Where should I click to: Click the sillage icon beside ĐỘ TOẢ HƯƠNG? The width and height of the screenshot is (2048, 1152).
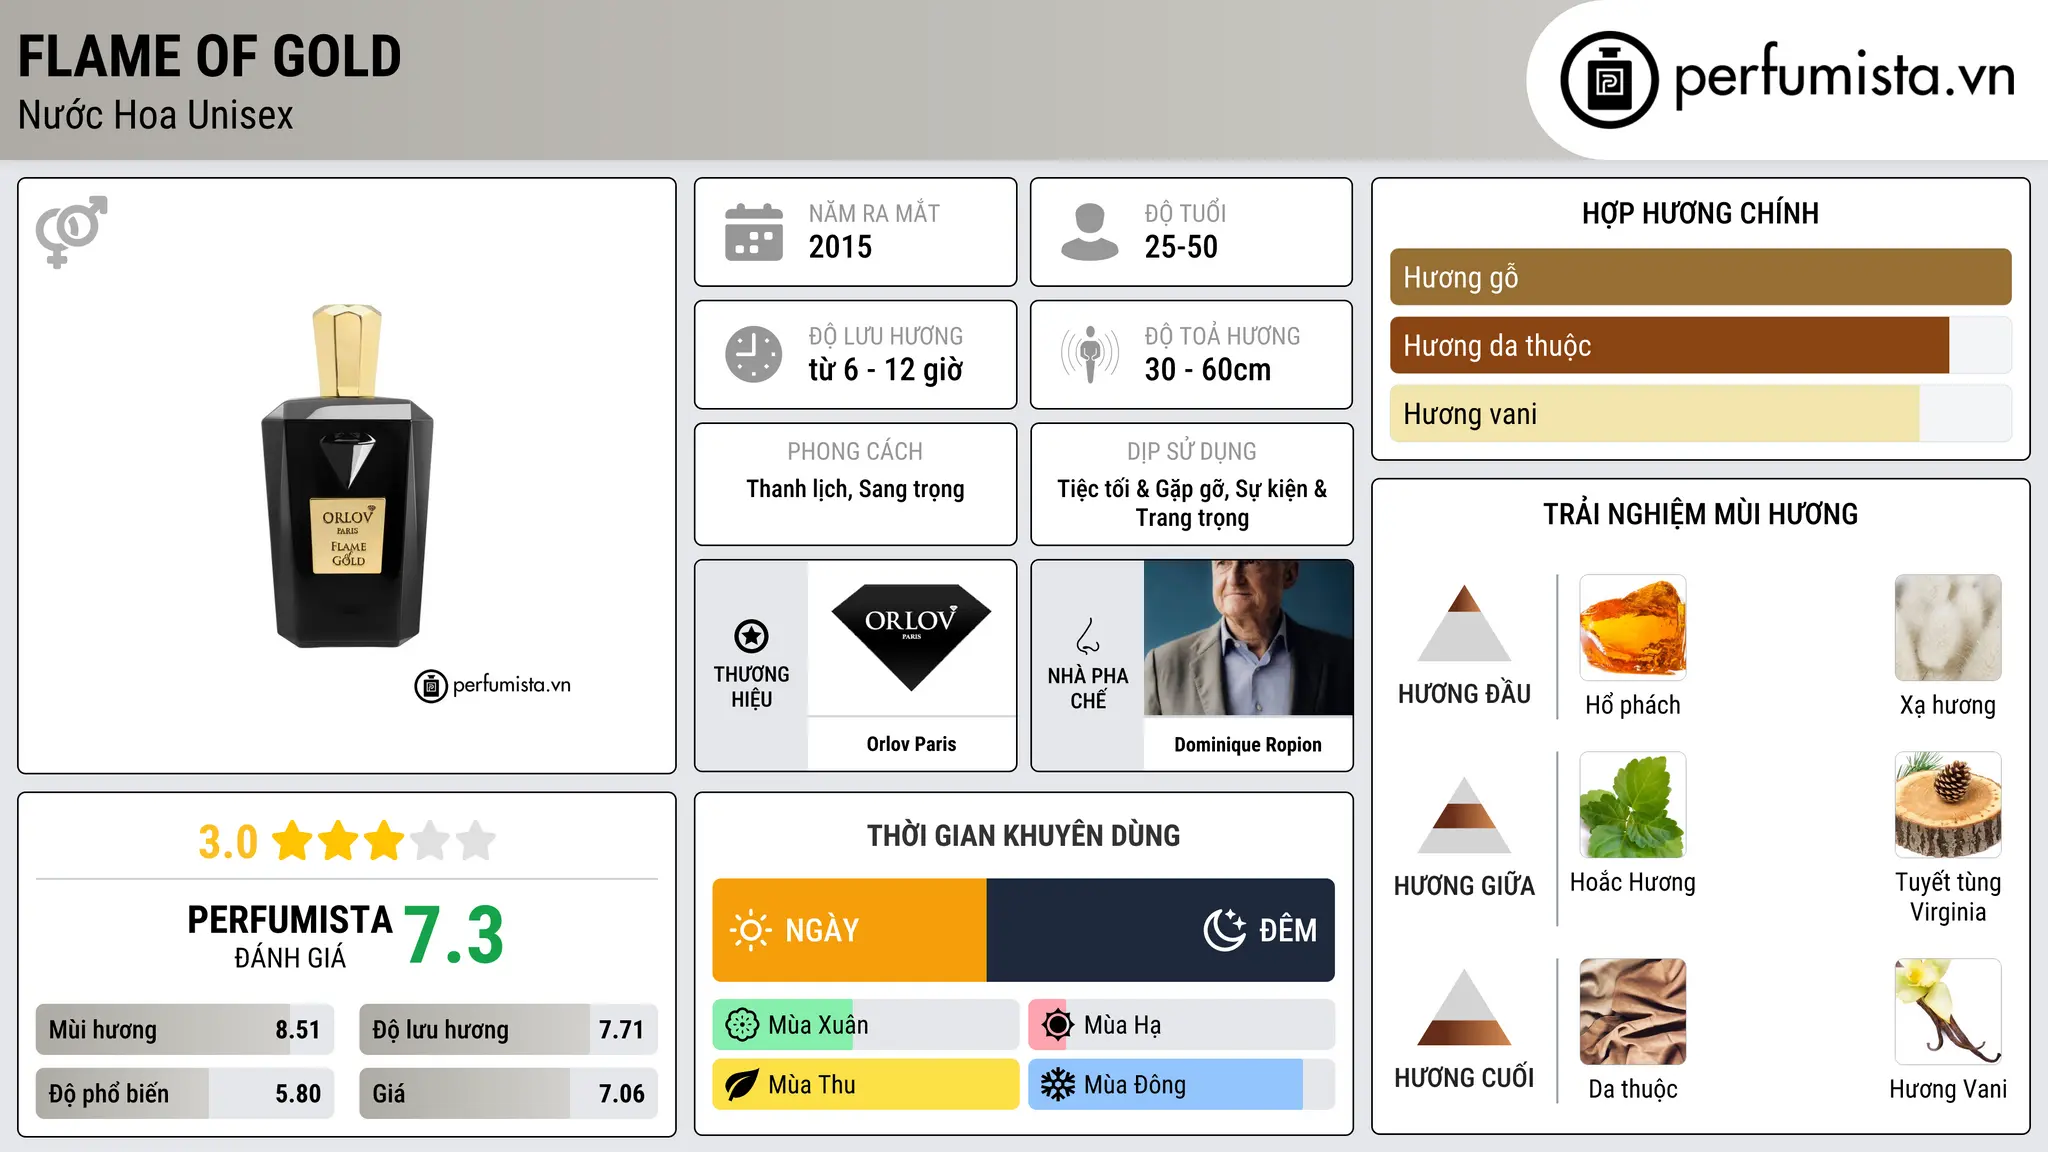pyautogui.click(x=1090, y=354)
